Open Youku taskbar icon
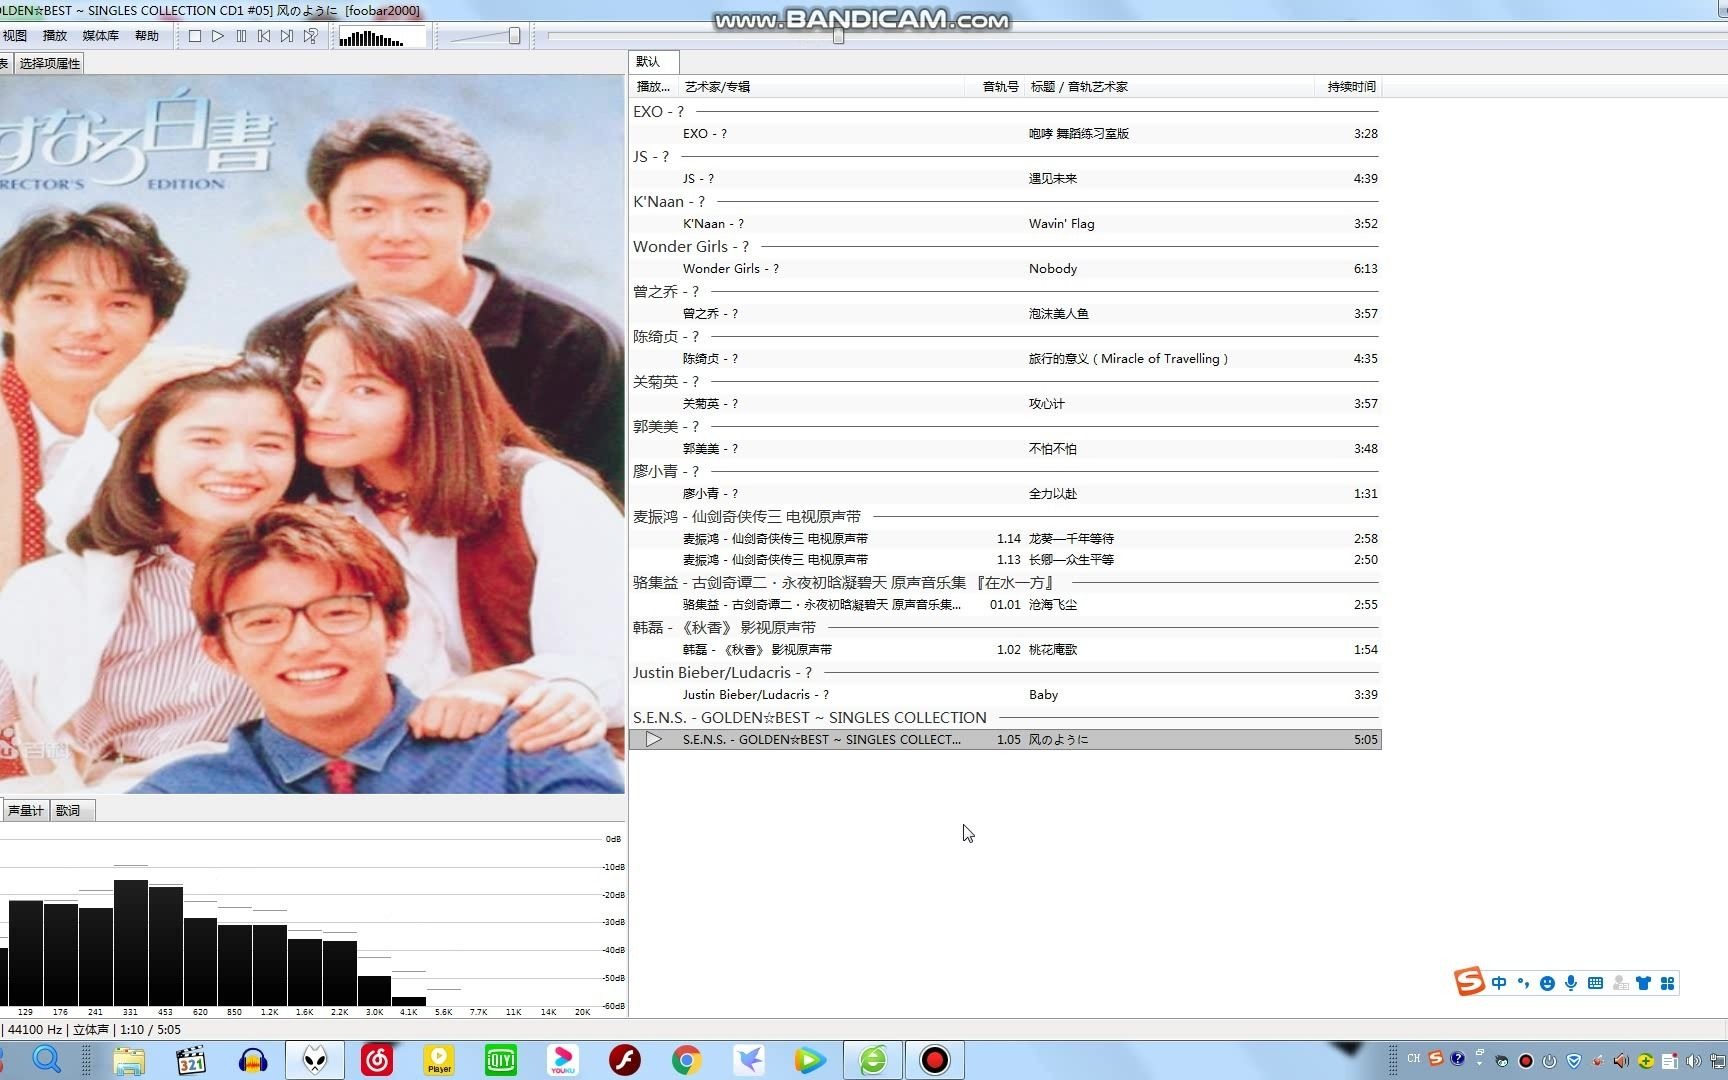Screen dimensions: 1728x1080 pos(563,1060)
